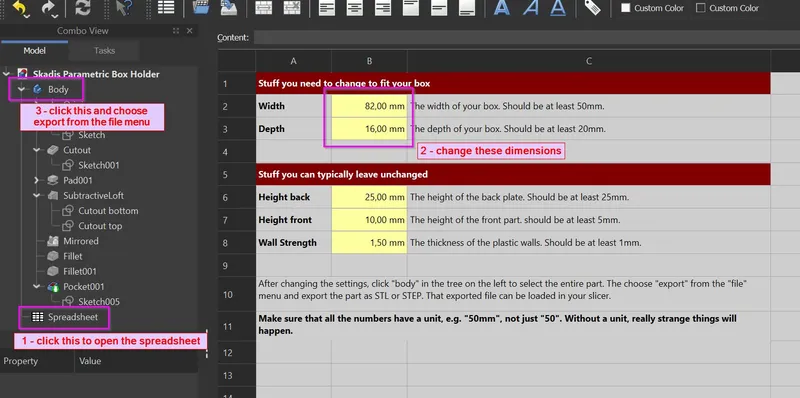800x398 pixels.
Task: Click the merge cells icon
Action: [263, 7]
